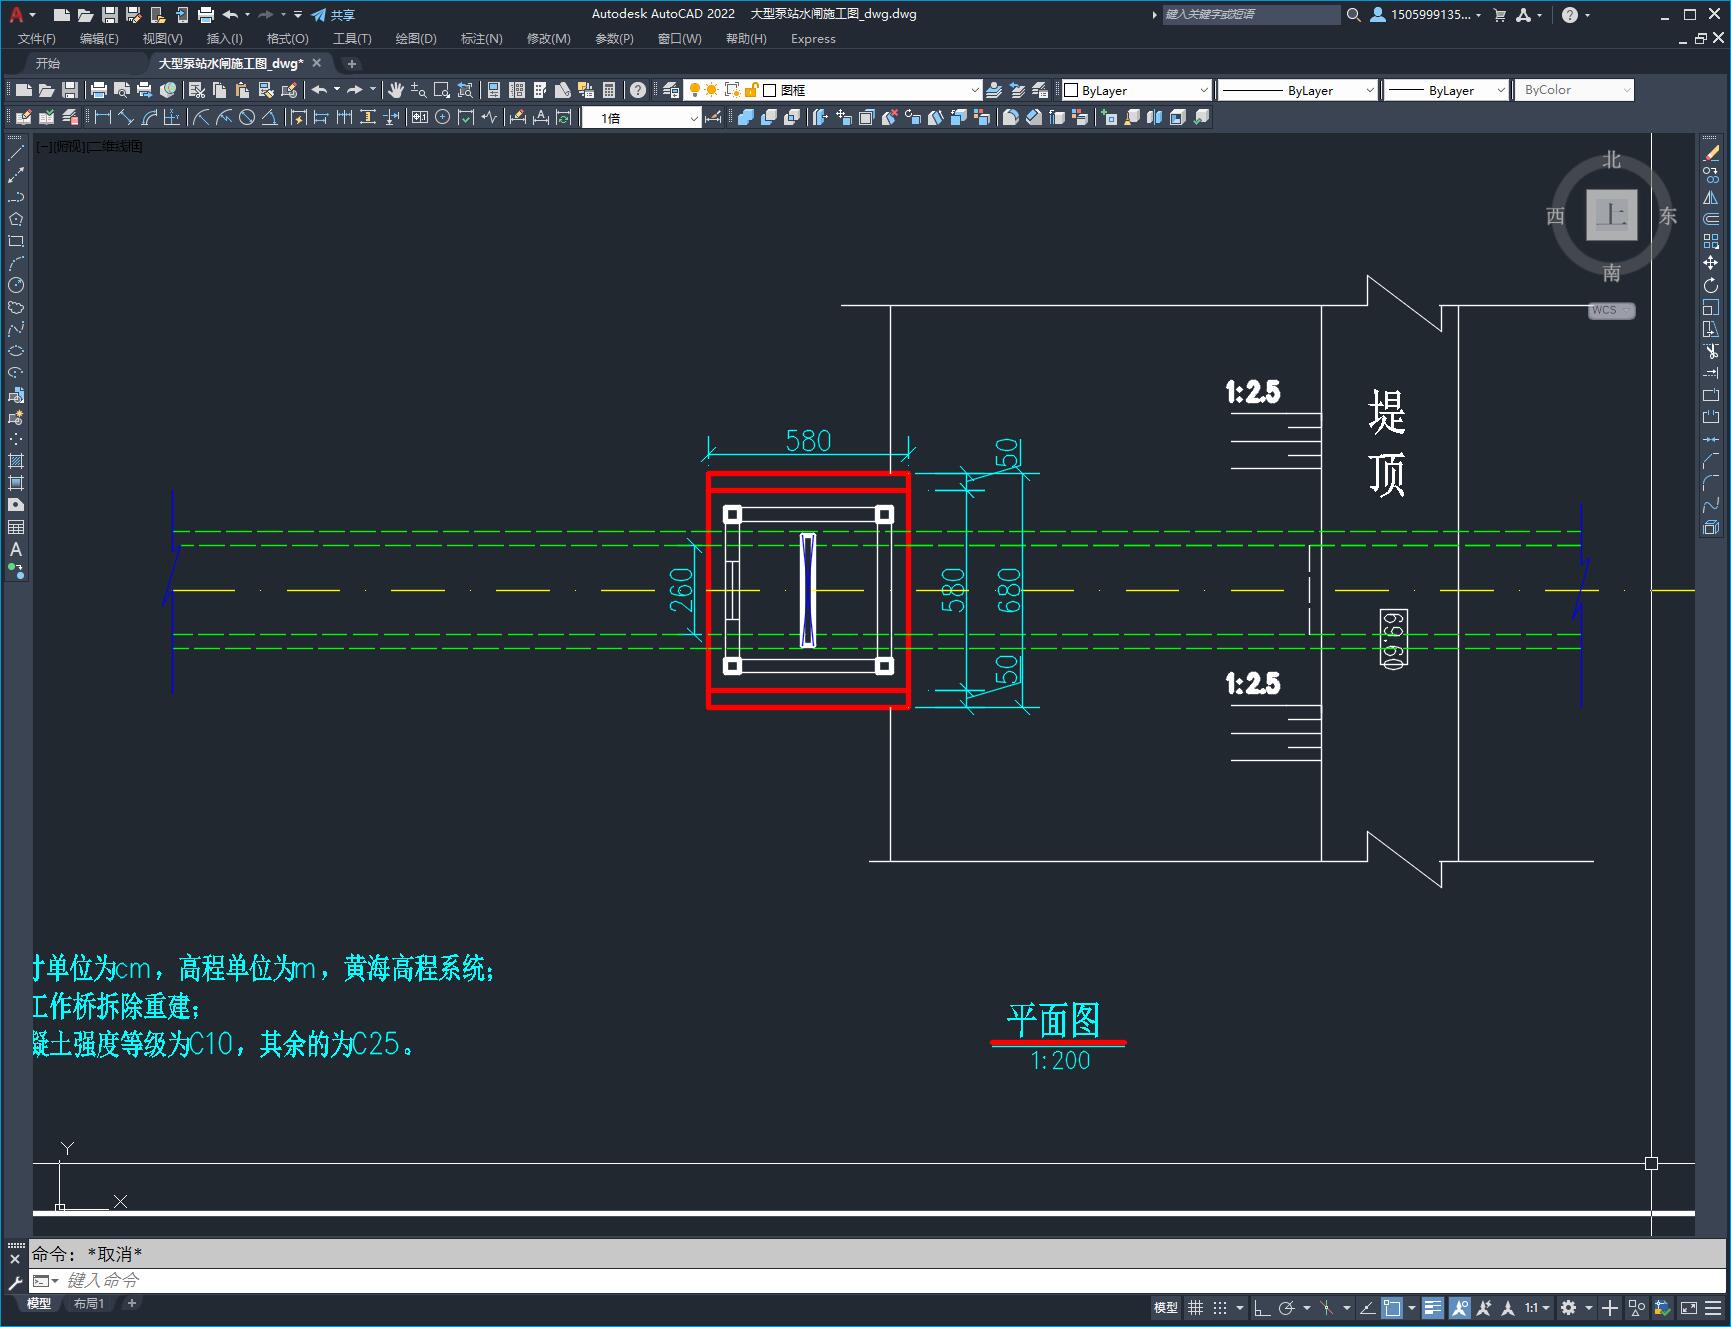Add a new layout with the plus button
1731x1327 pixels.
point(131,1303)
